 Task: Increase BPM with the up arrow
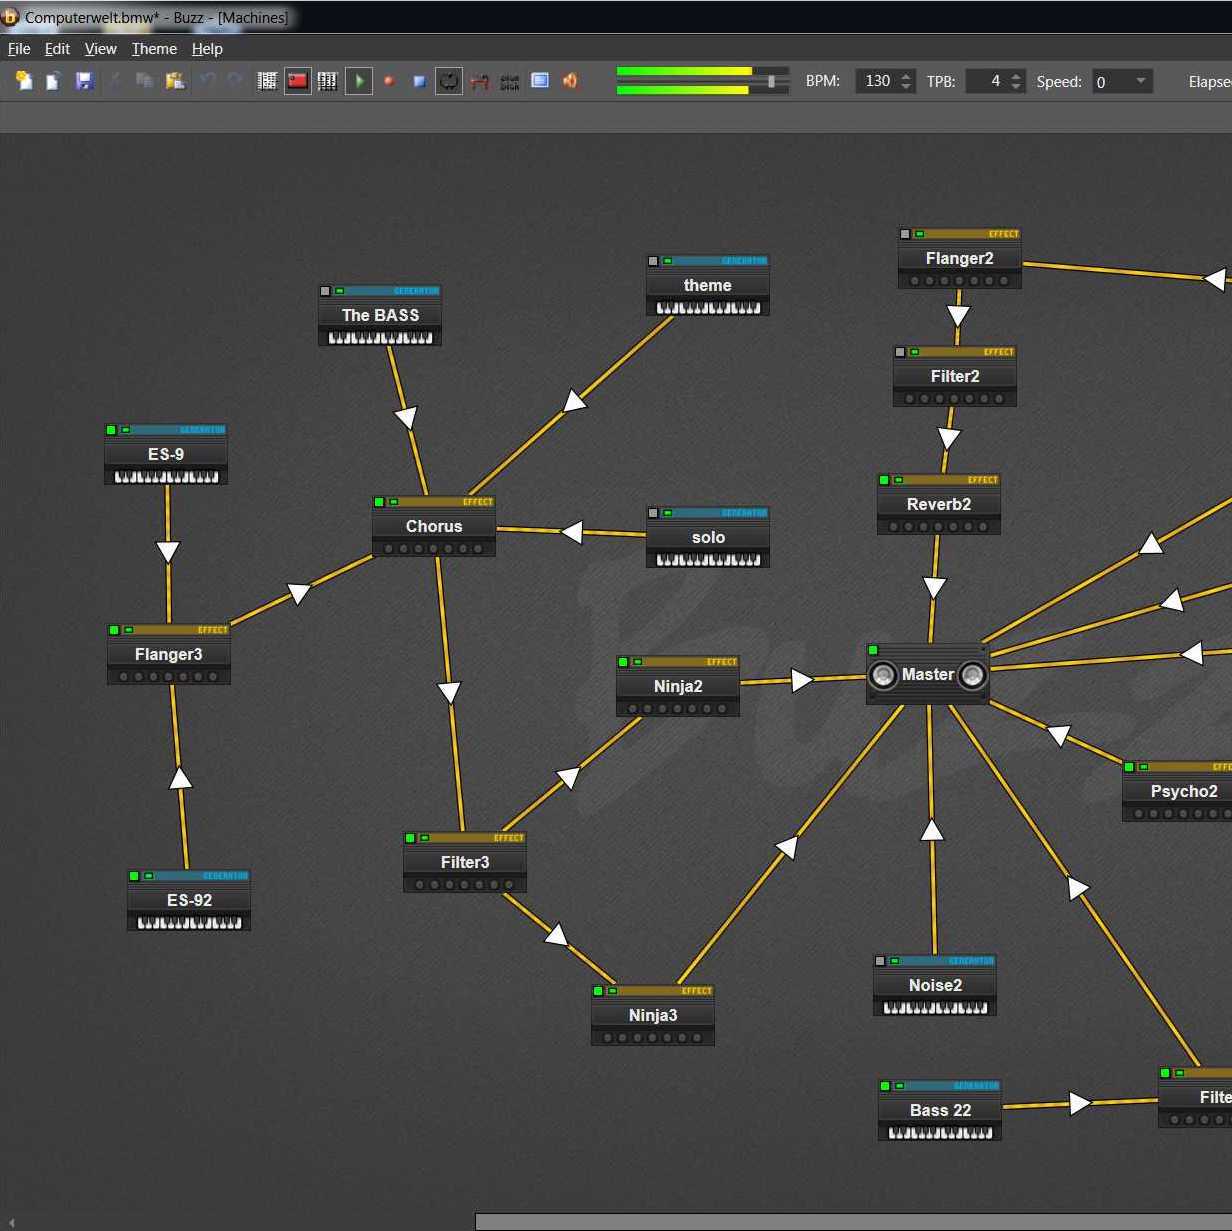click(x=906, y=75)
